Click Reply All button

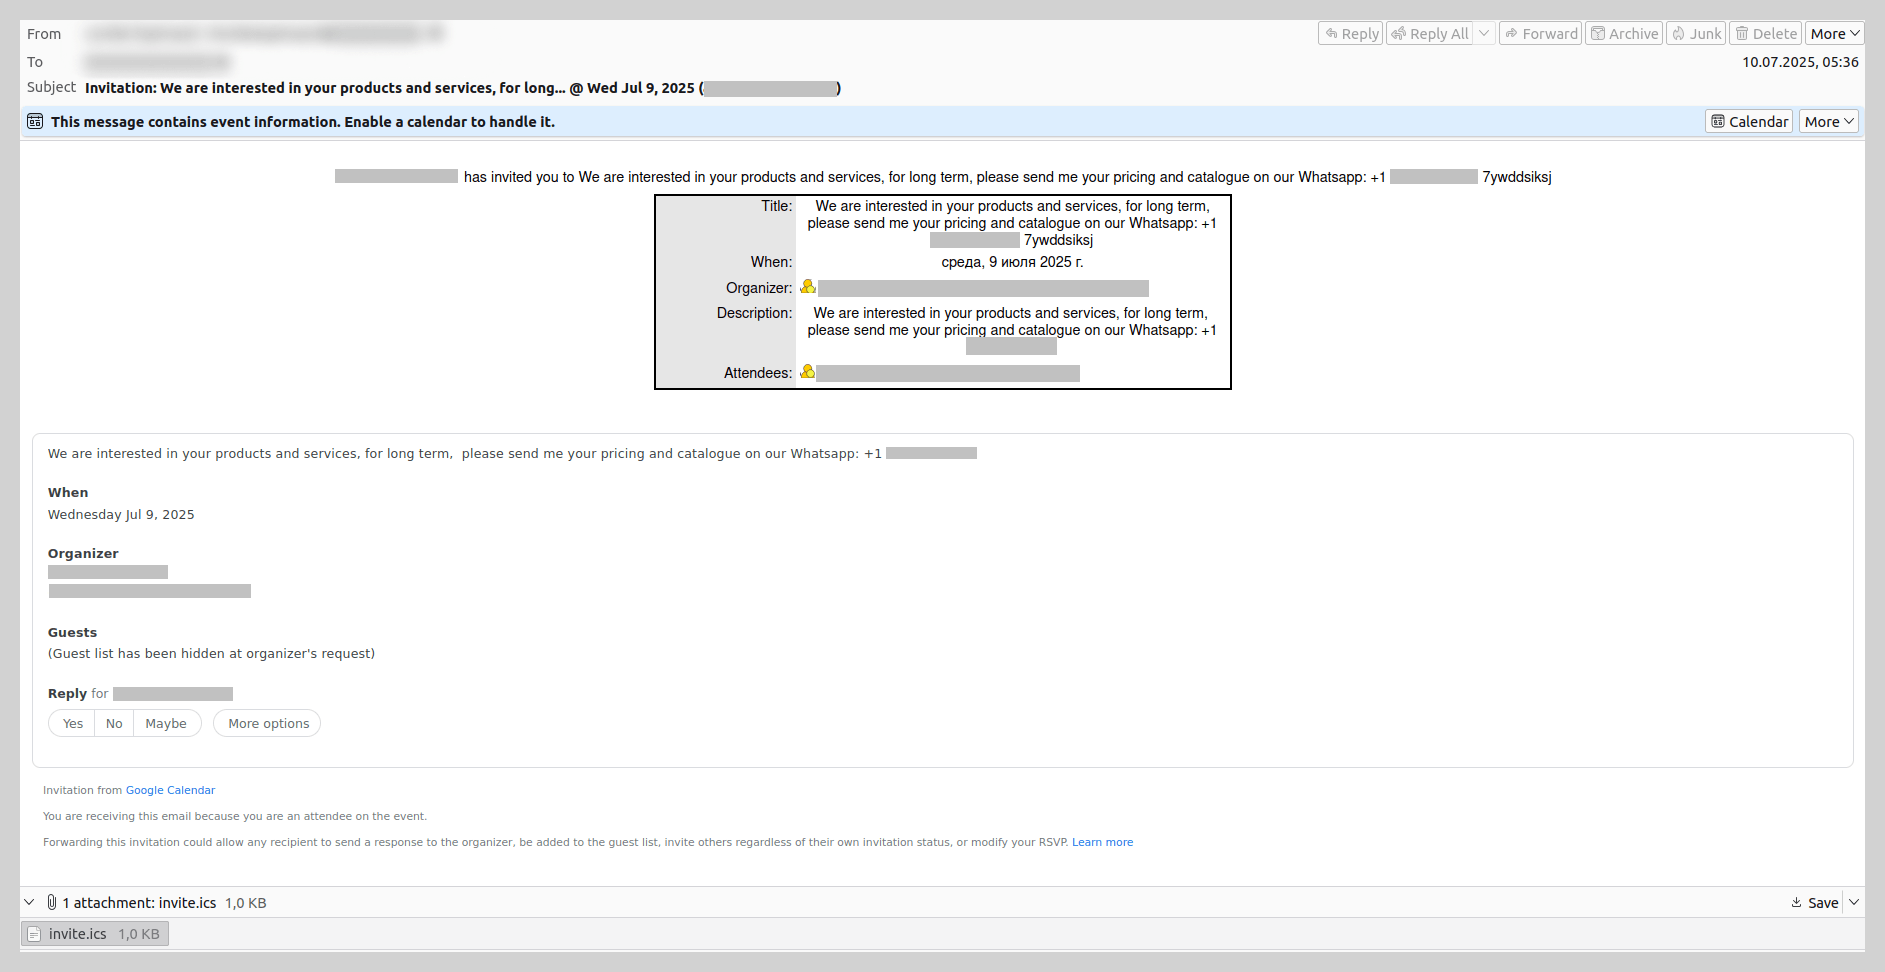point(1429,34)
